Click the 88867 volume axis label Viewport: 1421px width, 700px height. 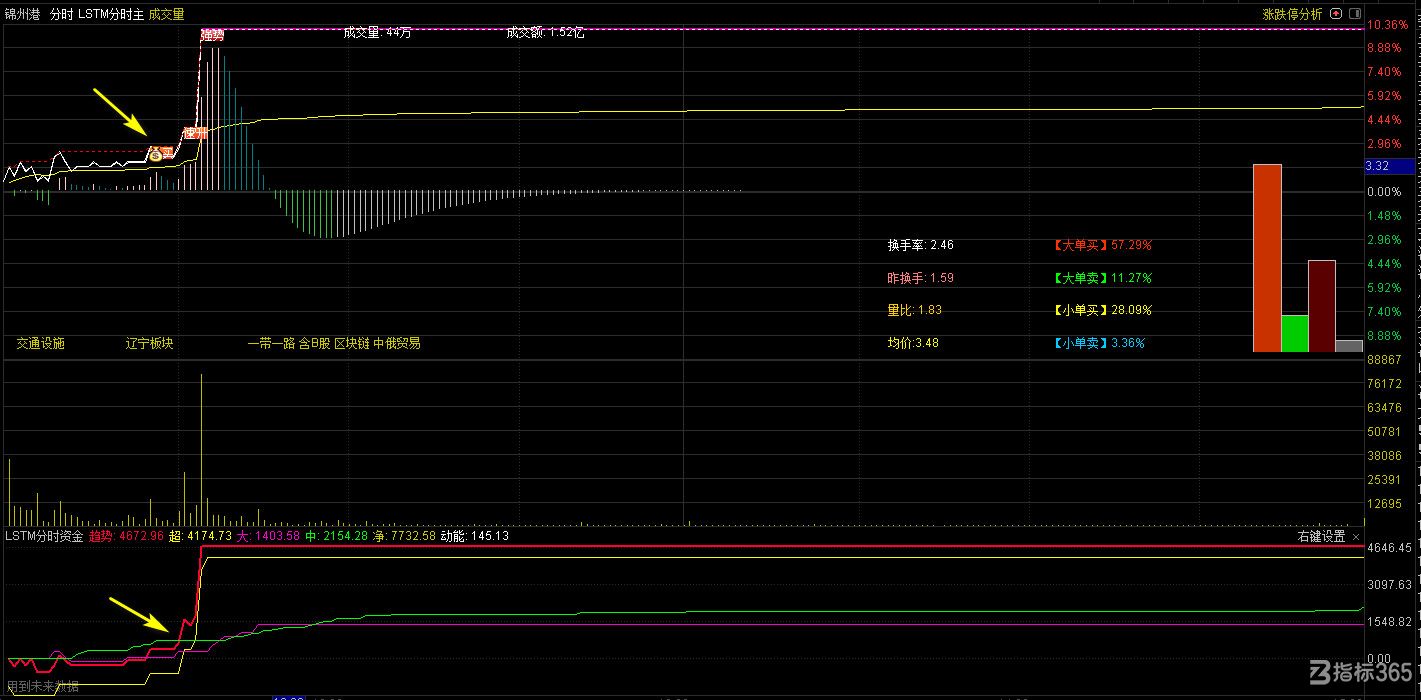(1384, 360)
